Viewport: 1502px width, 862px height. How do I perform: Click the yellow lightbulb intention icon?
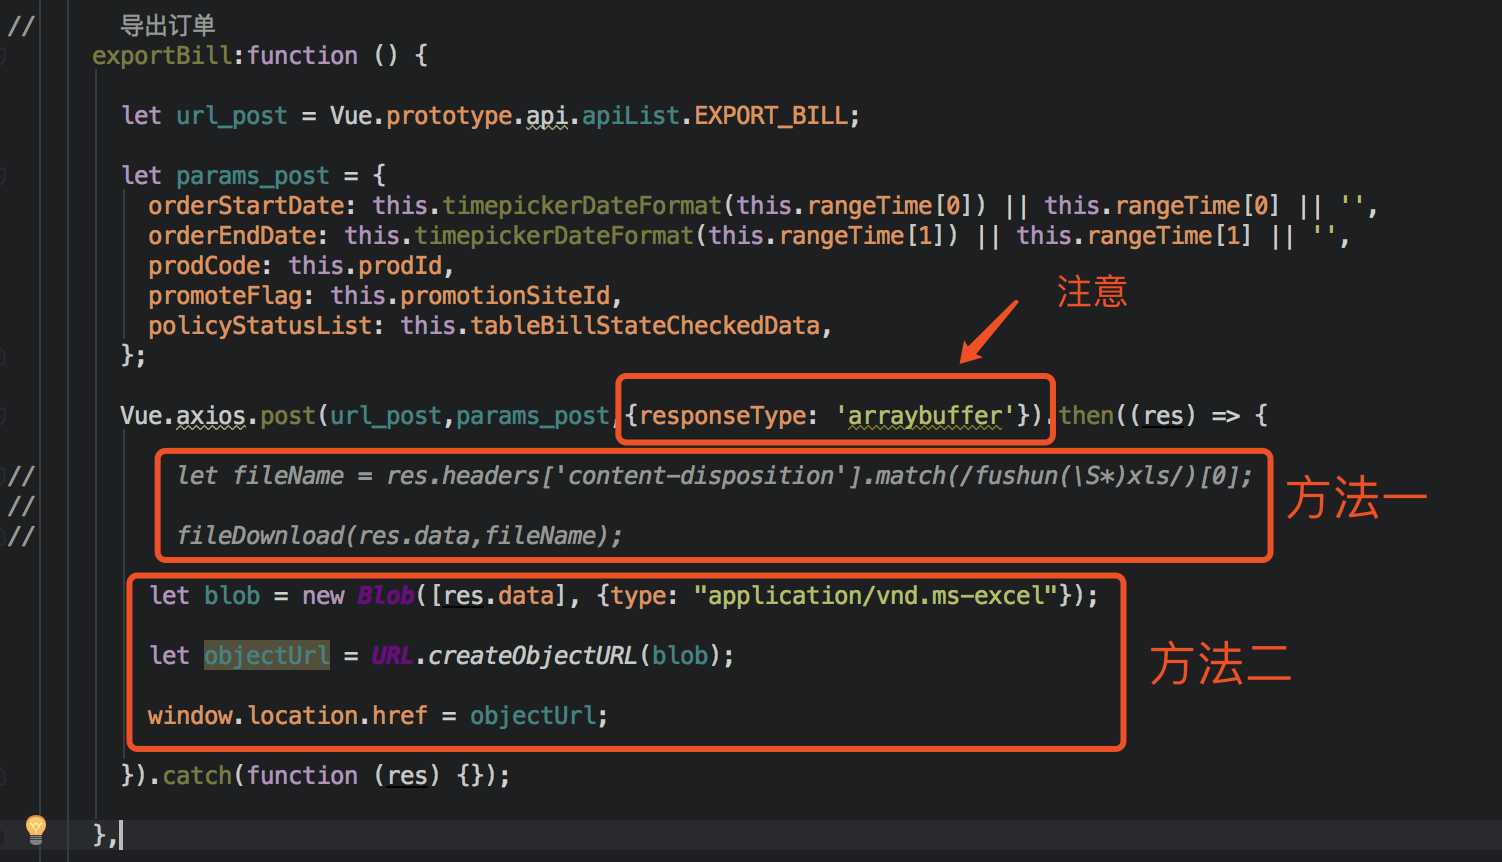click(x=36, y=829)
